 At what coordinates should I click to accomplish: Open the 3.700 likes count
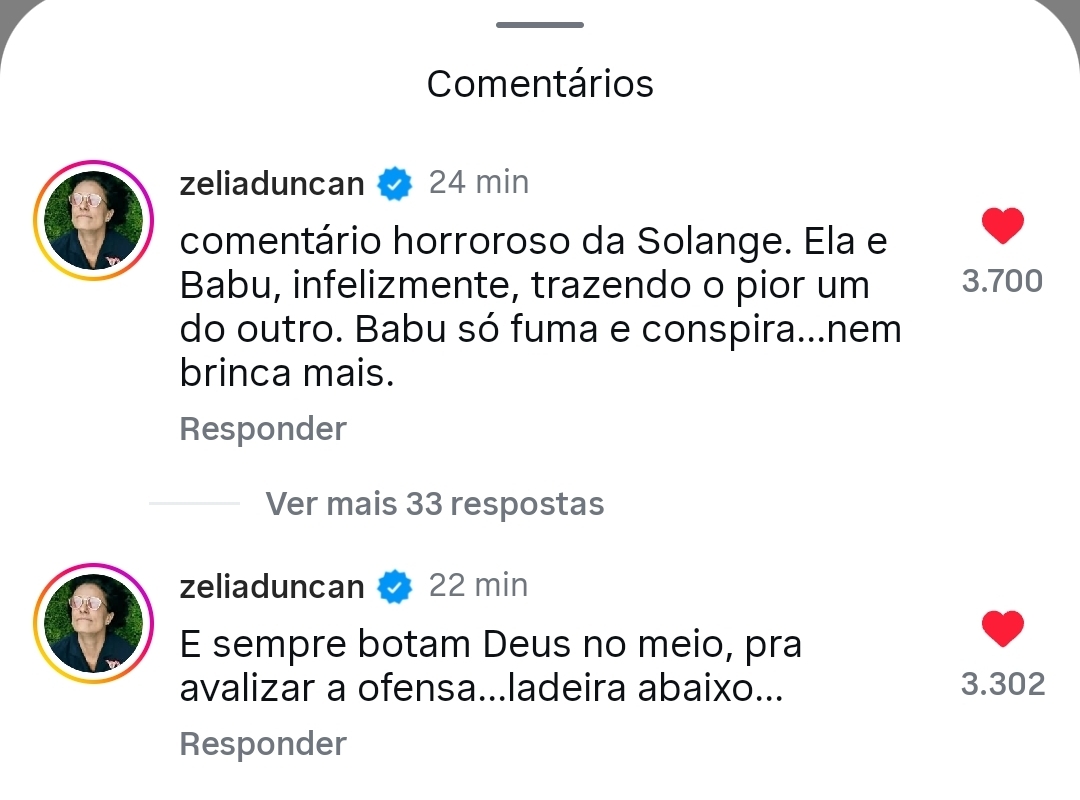tap(1002, 282)
